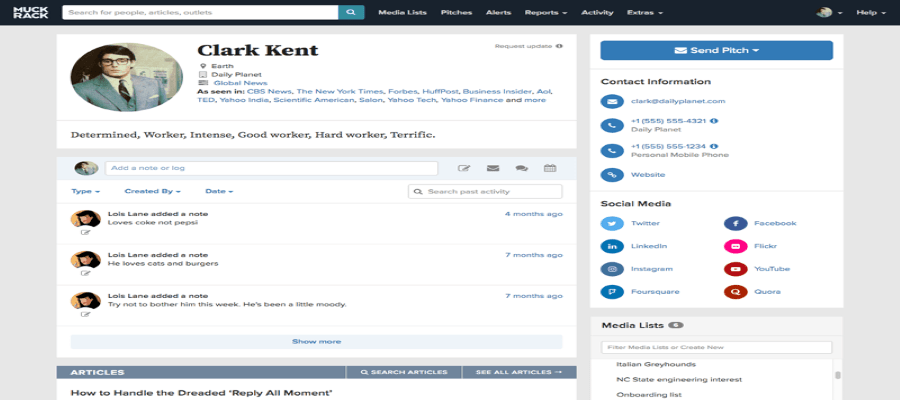This screenshot has width=900, height=400.
Task: Click the Send Pitch button
Action: pos(716,50)
